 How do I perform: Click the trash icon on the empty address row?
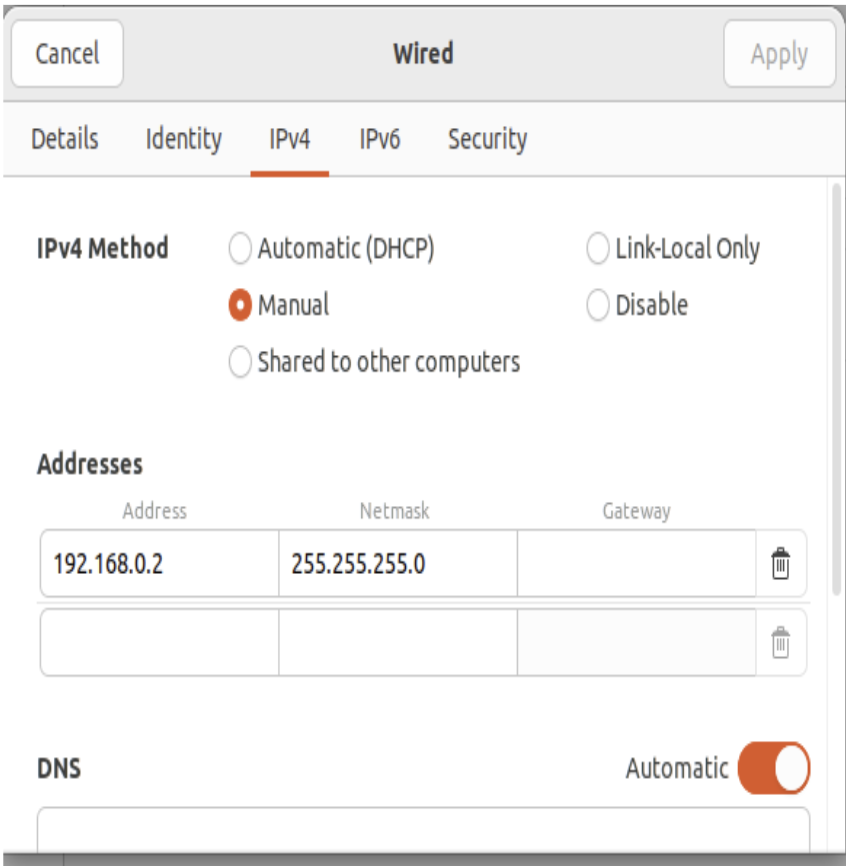click(x=780, y=642)
